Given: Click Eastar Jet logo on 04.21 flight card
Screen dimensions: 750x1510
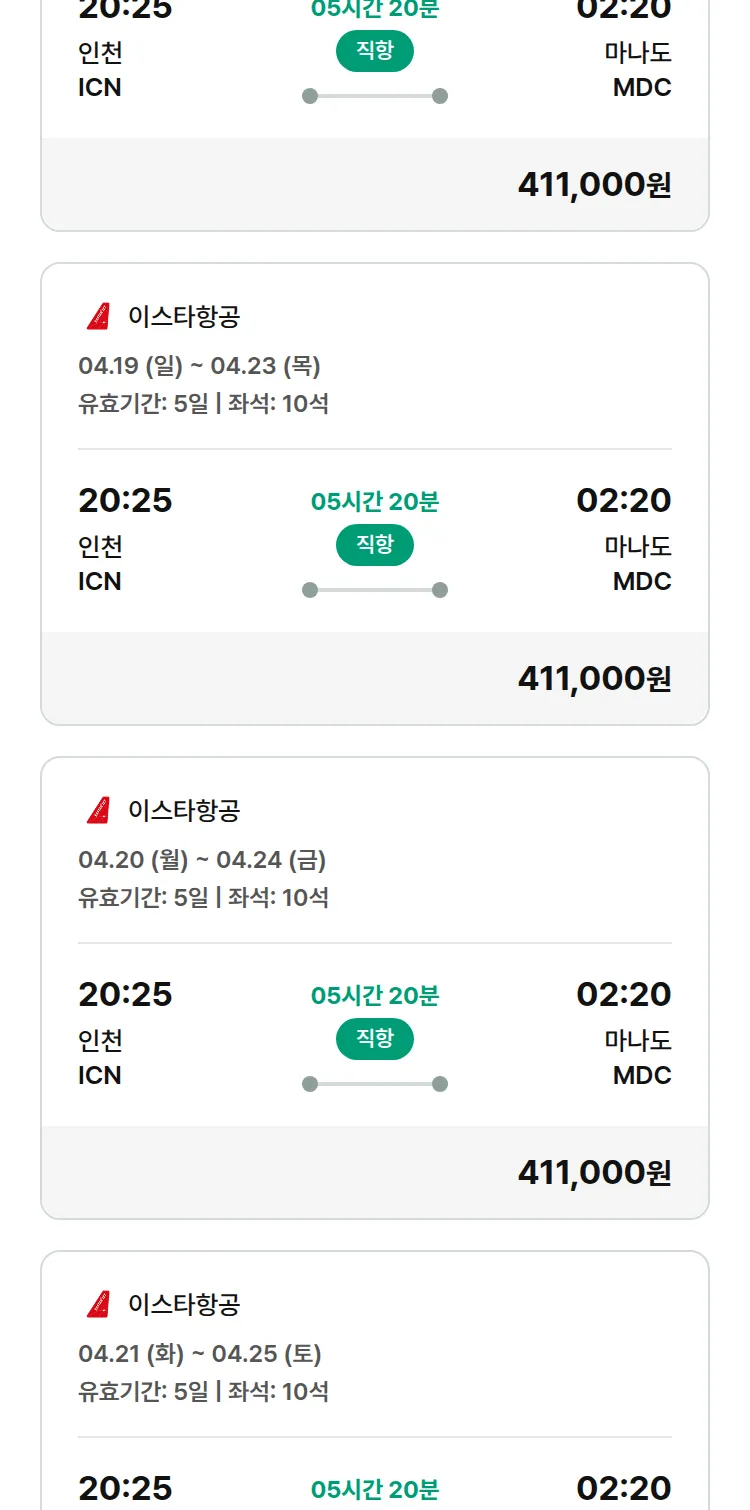Looking at the screenshot, I should 98,1304.
